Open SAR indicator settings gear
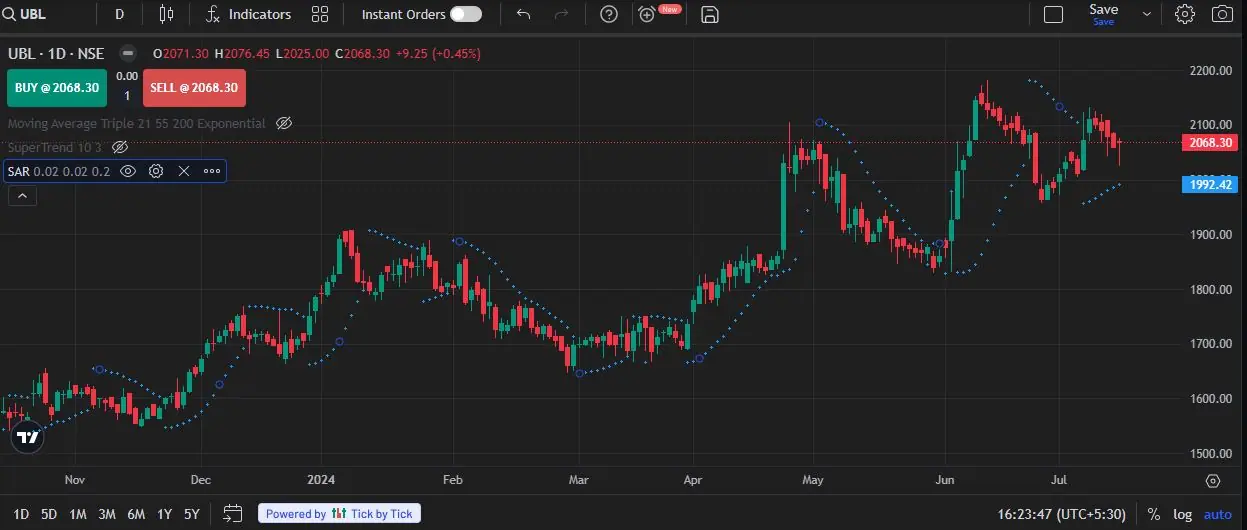The width and height of the screenshot is (1247, 530). [156, 171]
